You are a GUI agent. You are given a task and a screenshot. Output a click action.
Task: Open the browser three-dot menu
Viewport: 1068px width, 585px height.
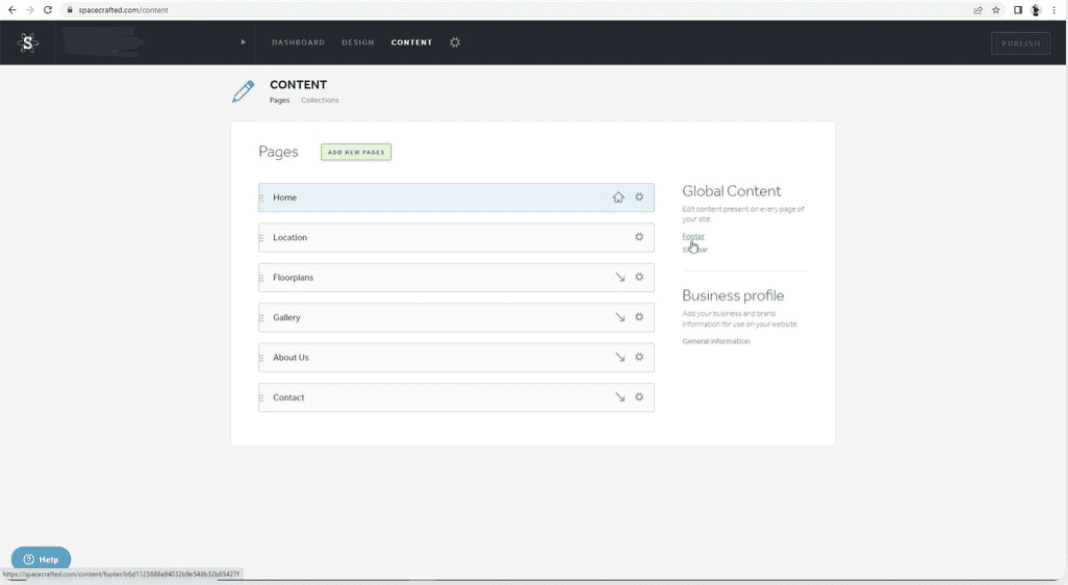(1054, 10)
